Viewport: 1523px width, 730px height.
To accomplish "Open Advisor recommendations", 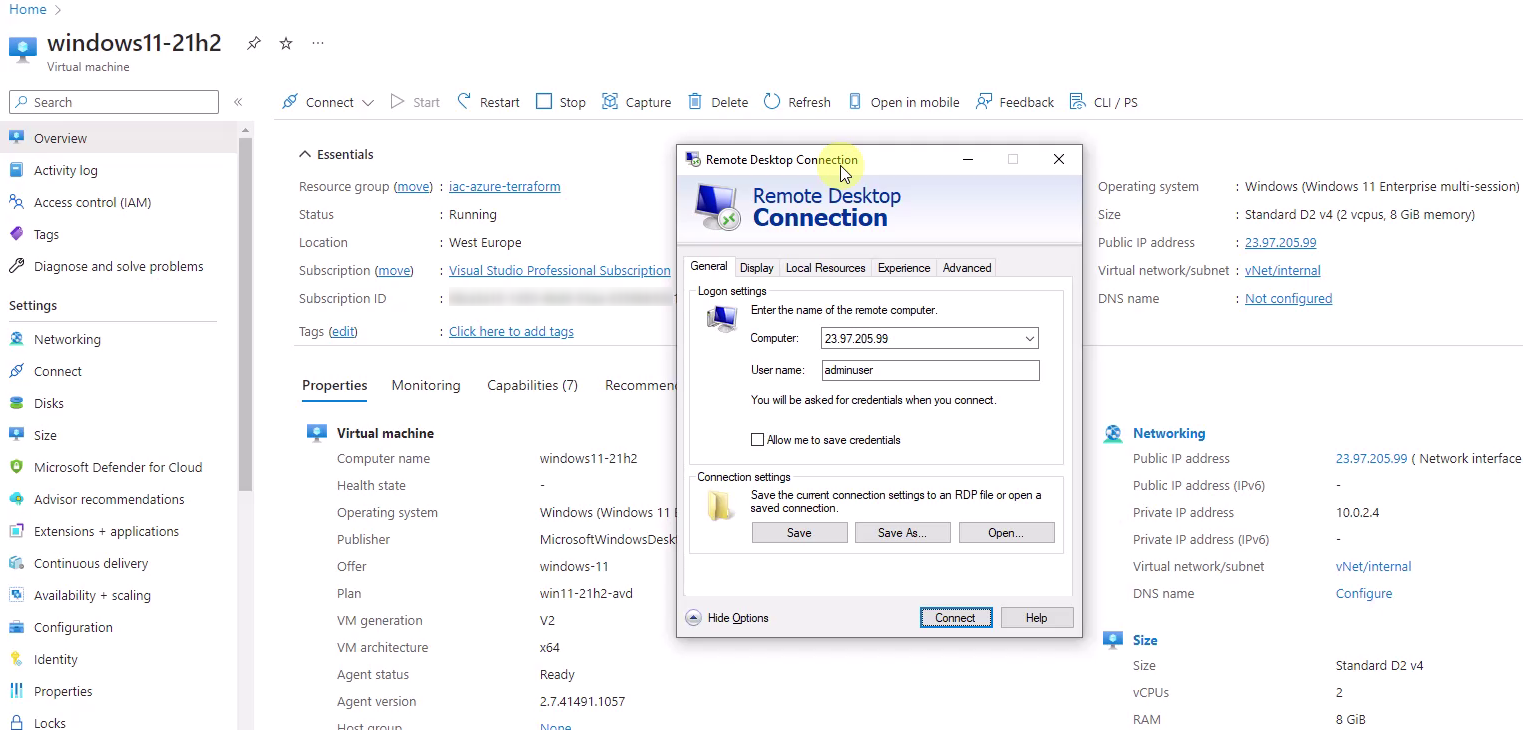I will [x=118, y=499].
